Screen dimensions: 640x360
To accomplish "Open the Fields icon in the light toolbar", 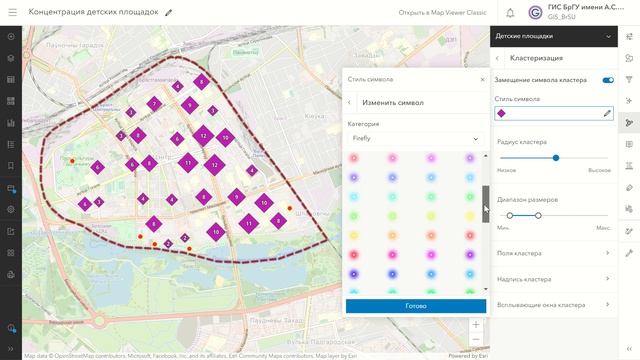I will [629, 165].
